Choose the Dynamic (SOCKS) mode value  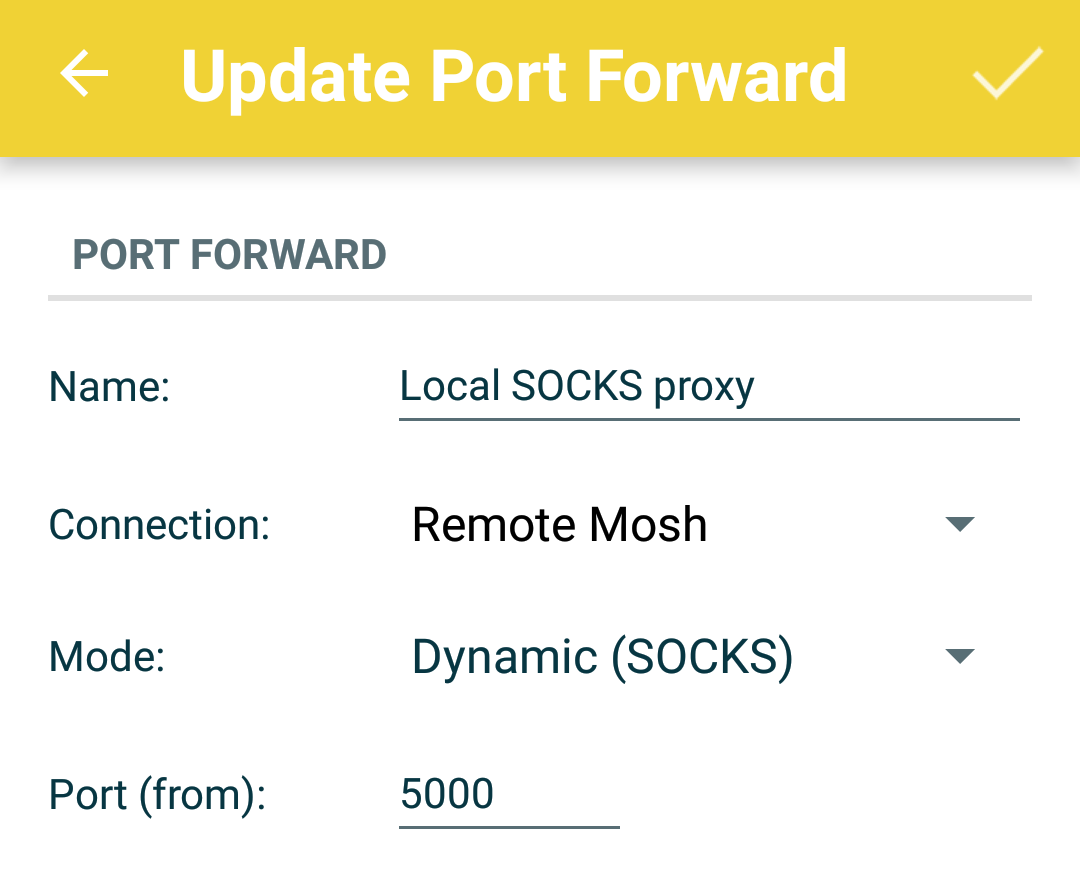tap(602, 657)
